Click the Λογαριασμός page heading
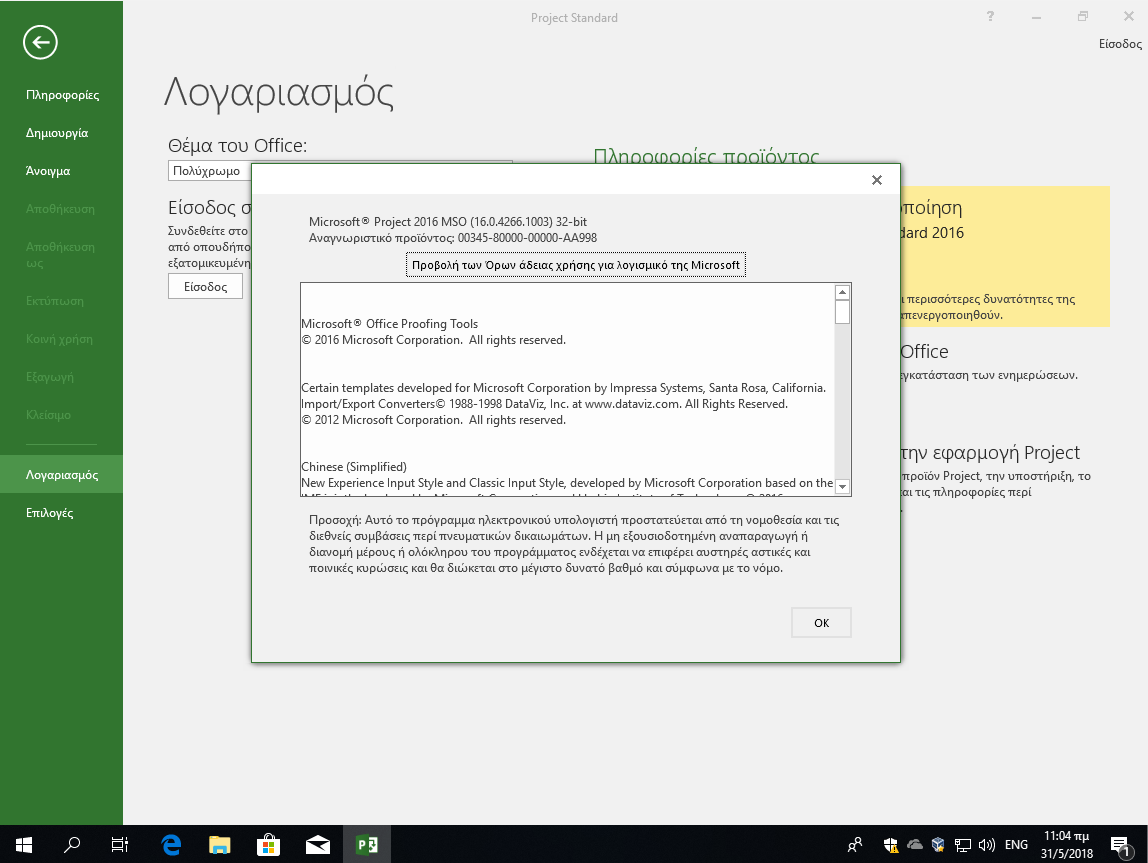Screen dimensions: 1148x863 click(x=279, y=94)
